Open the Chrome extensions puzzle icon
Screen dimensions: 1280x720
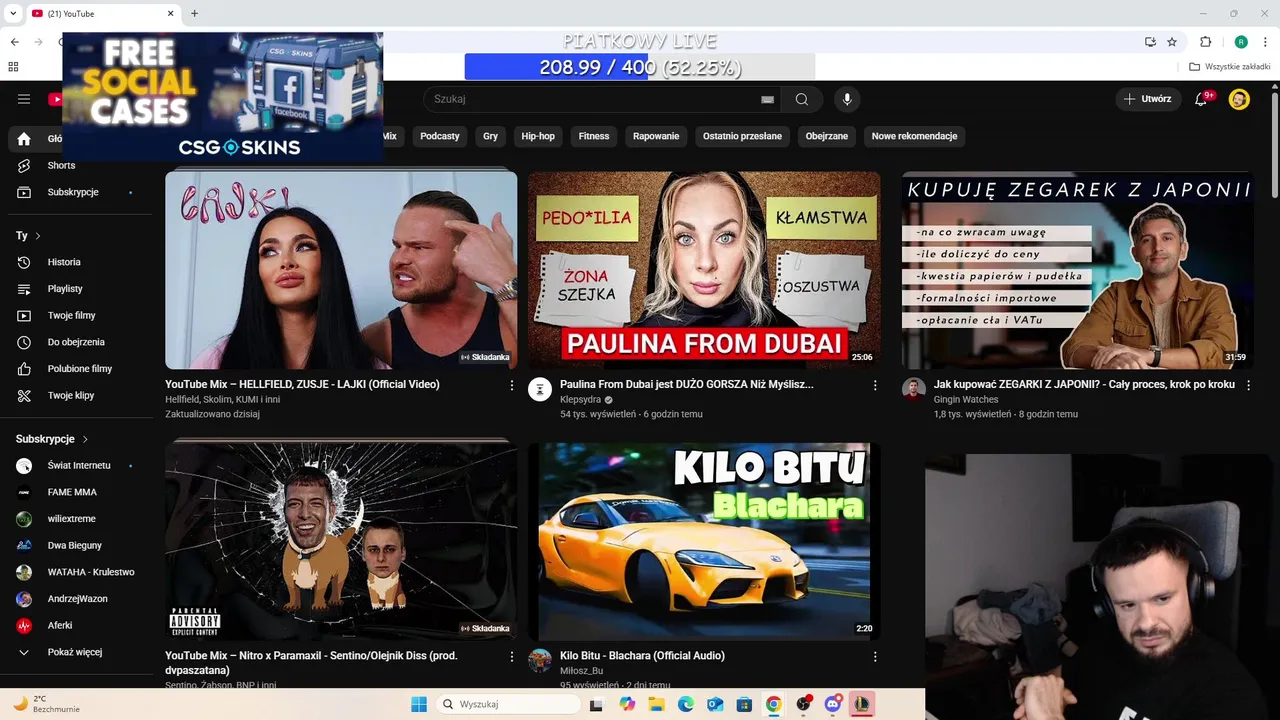pos(1206,42)
